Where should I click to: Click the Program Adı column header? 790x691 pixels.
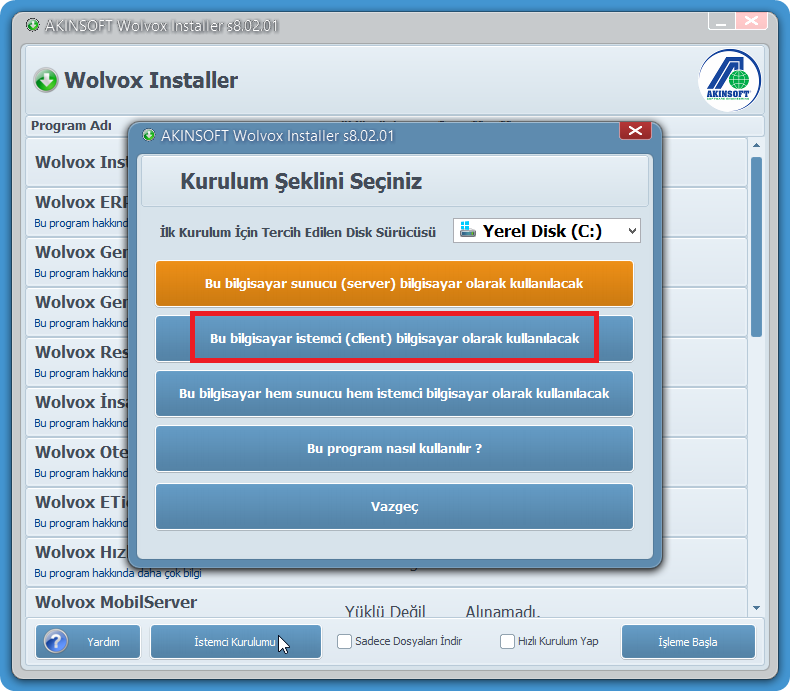[71, 125]
